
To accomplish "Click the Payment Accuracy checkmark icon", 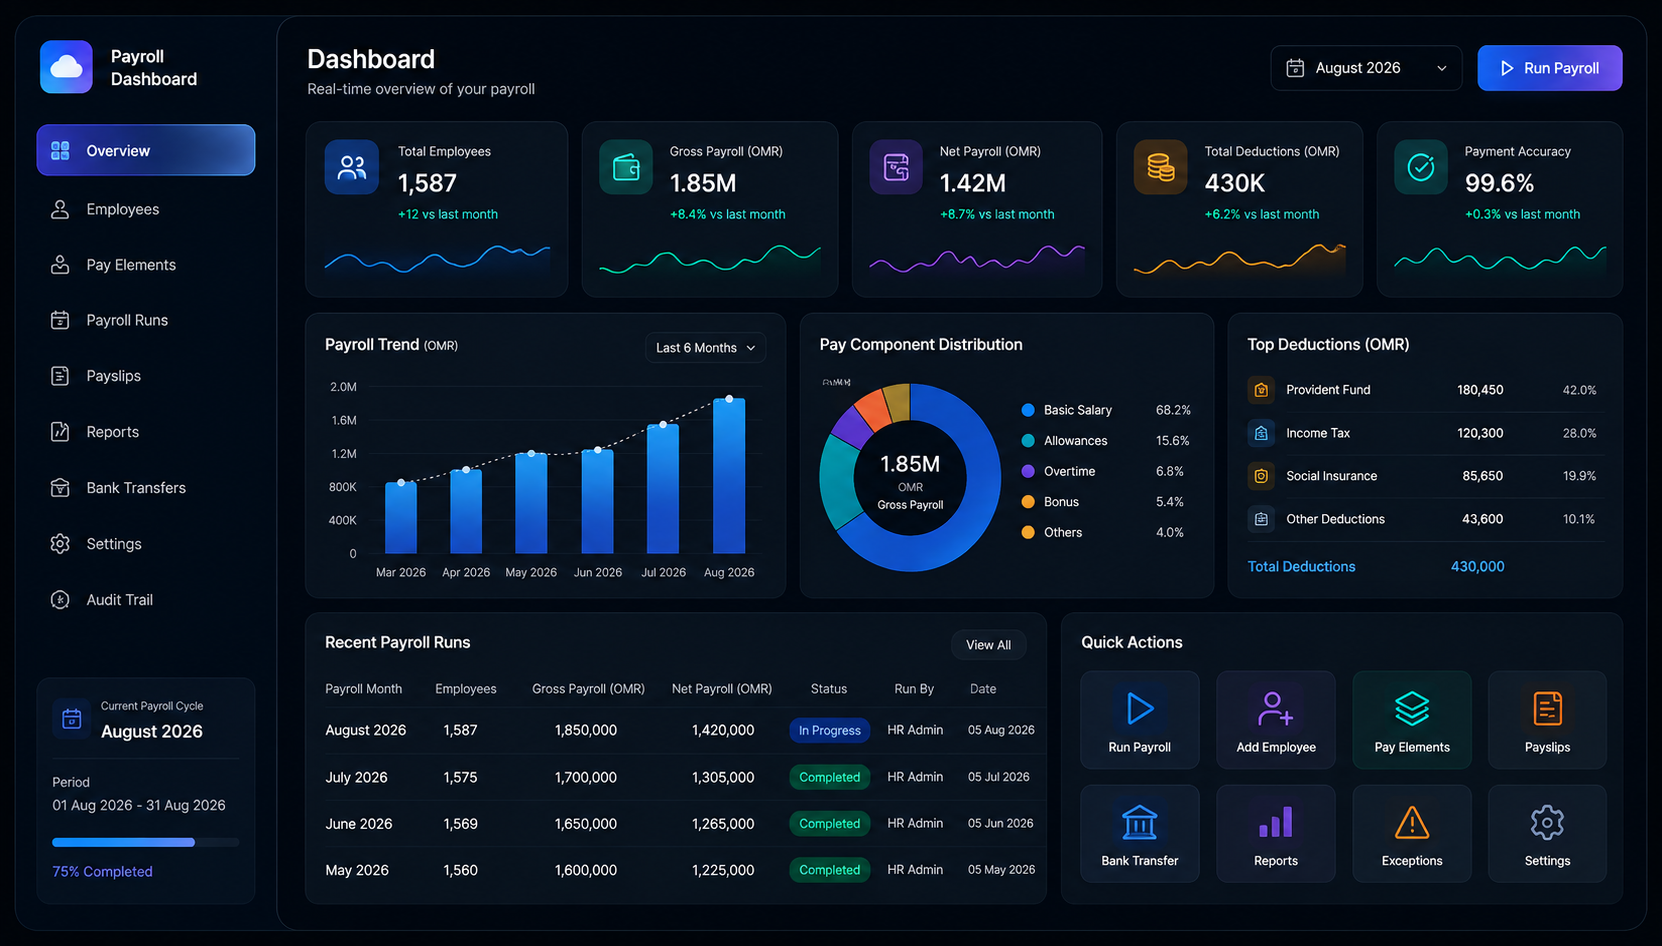I will click(x=1421, y=167).
